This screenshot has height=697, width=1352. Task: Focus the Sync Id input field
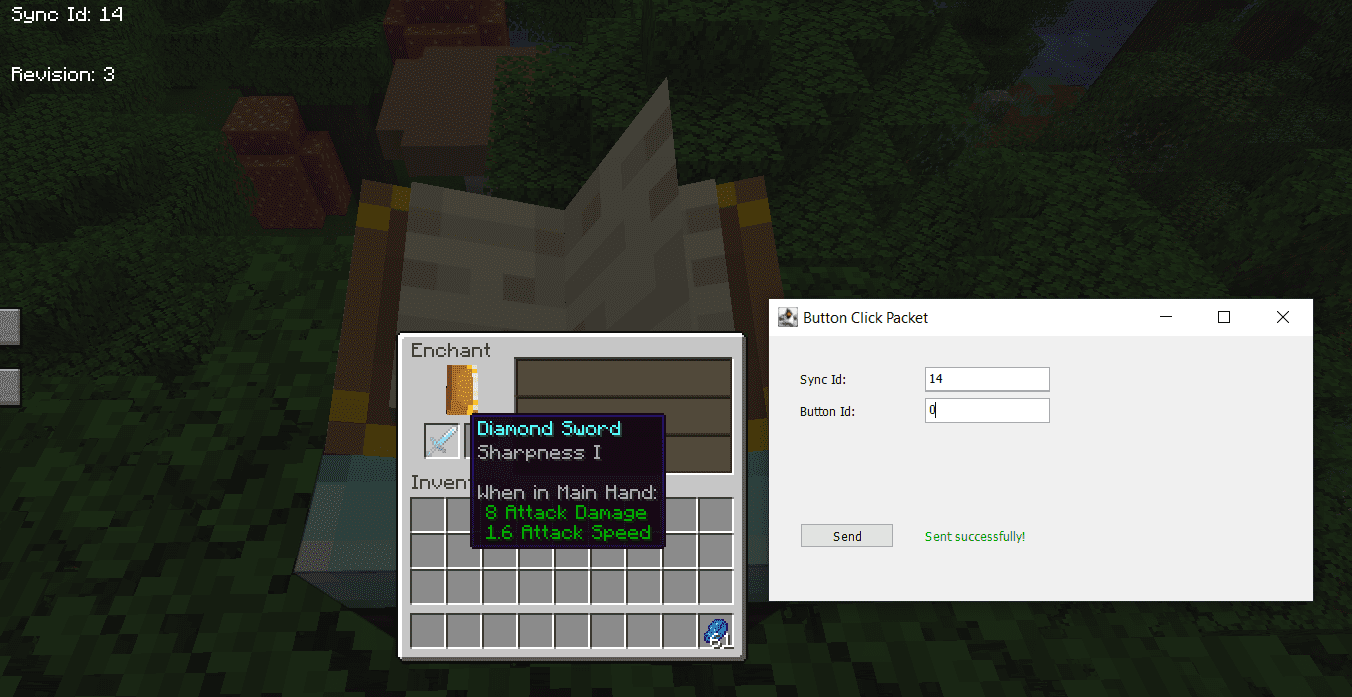(987, 379)
